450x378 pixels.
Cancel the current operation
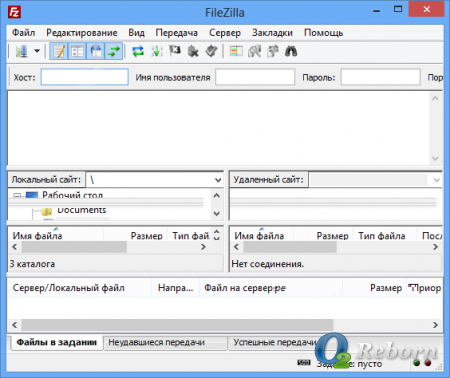(175, 51)
